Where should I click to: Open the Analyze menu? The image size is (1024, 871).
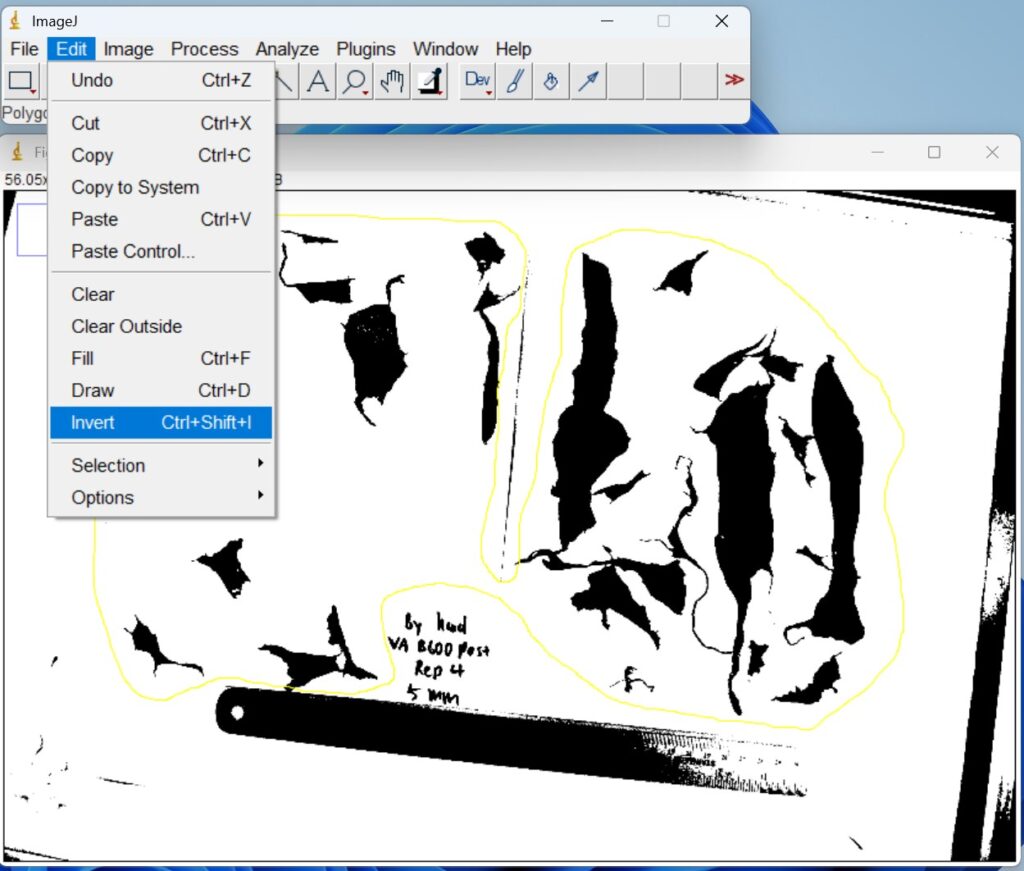[287, 48]
